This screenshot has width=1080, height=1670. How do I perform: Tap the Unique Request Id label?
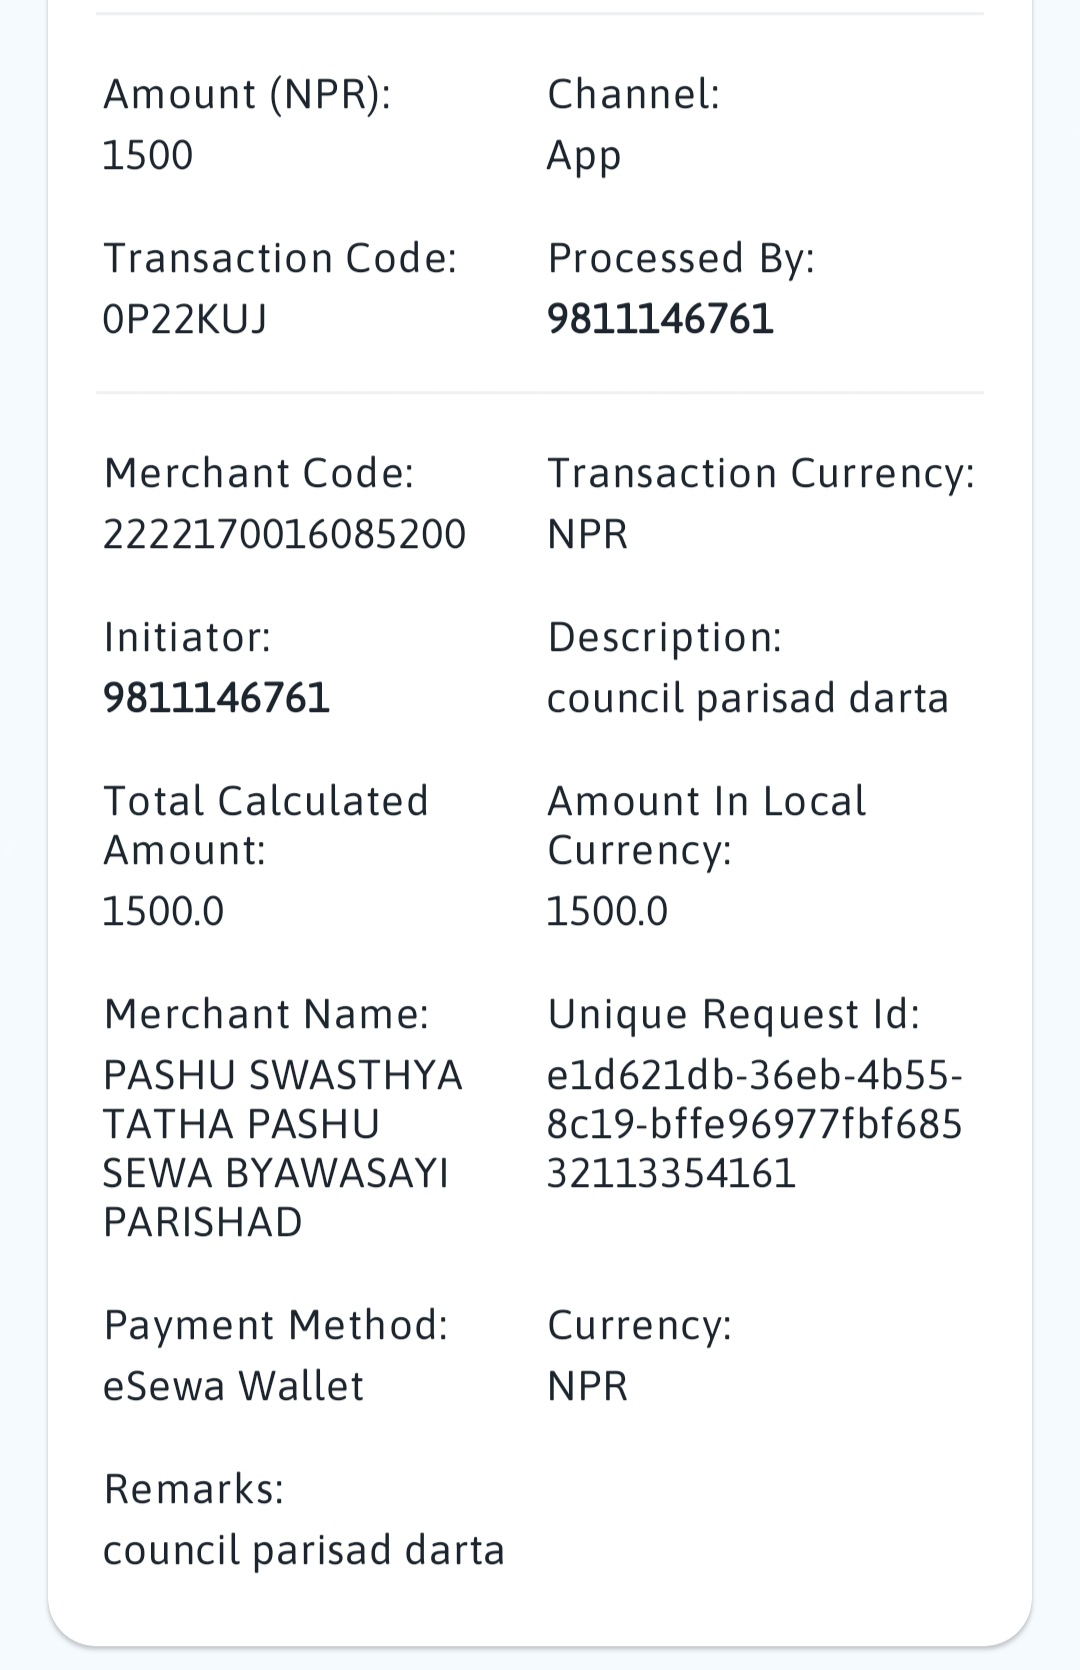[733, 1015]
